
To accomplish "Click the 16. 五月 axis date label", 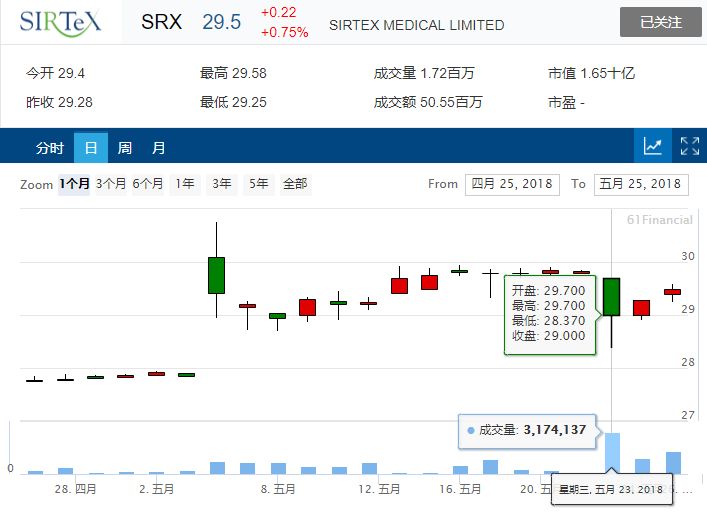I will (460, 489).
